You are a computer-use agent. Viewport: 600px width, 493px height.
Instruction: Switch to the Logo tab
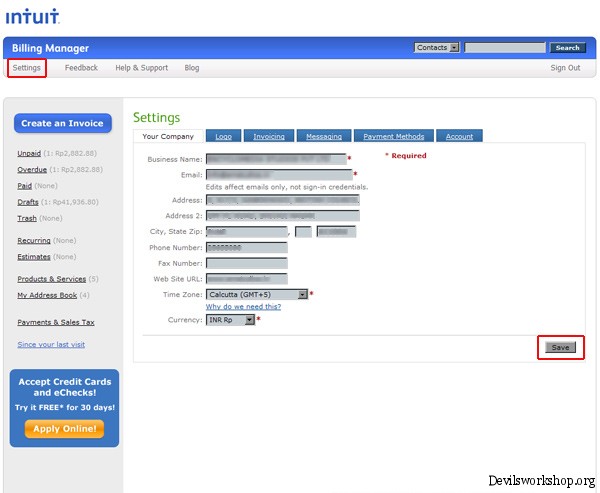[223, 136]
